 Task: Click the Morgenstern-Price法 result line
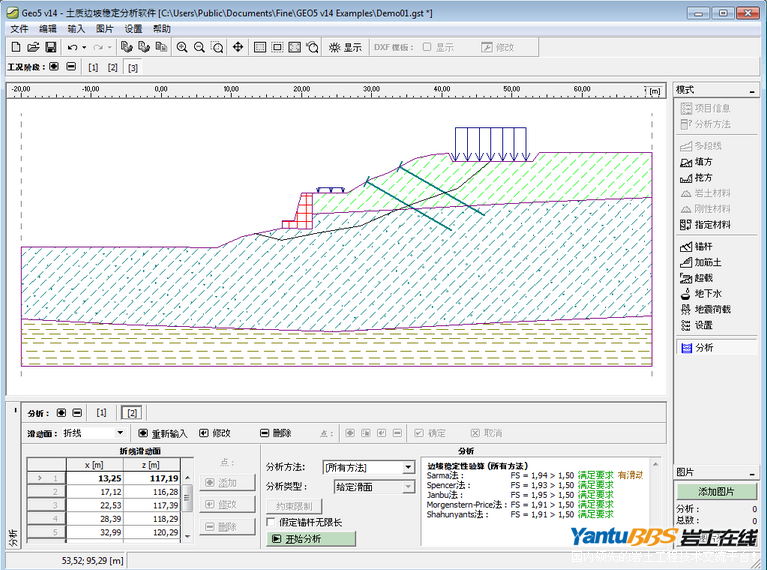pos(519,504)
